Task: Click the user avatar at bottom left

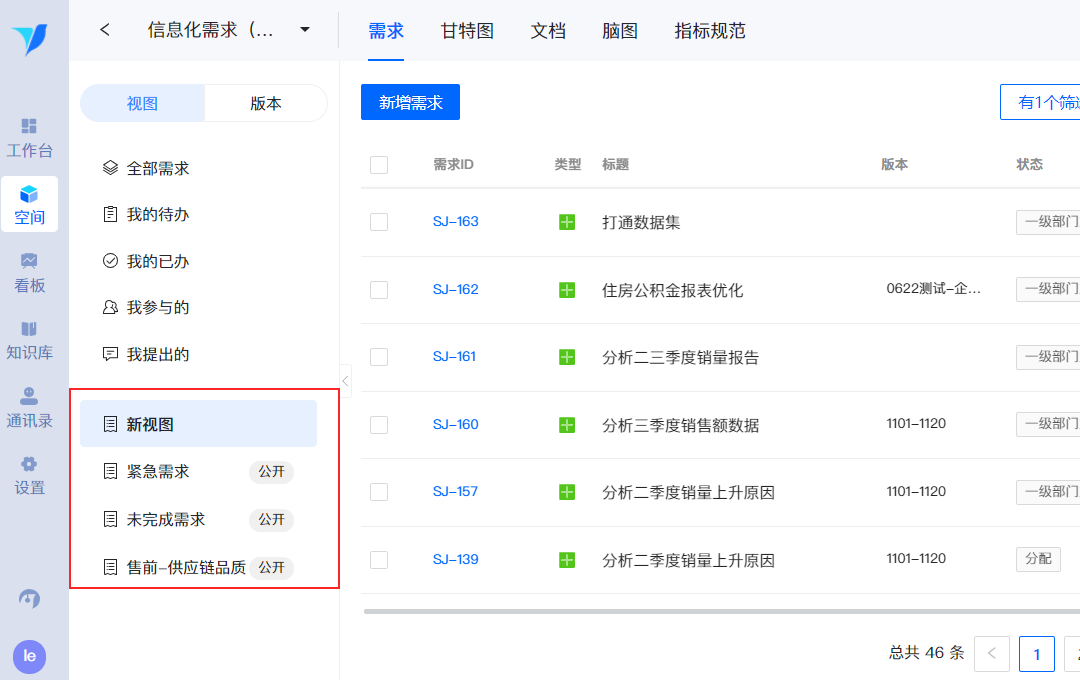Action: (x=29, y=656)
